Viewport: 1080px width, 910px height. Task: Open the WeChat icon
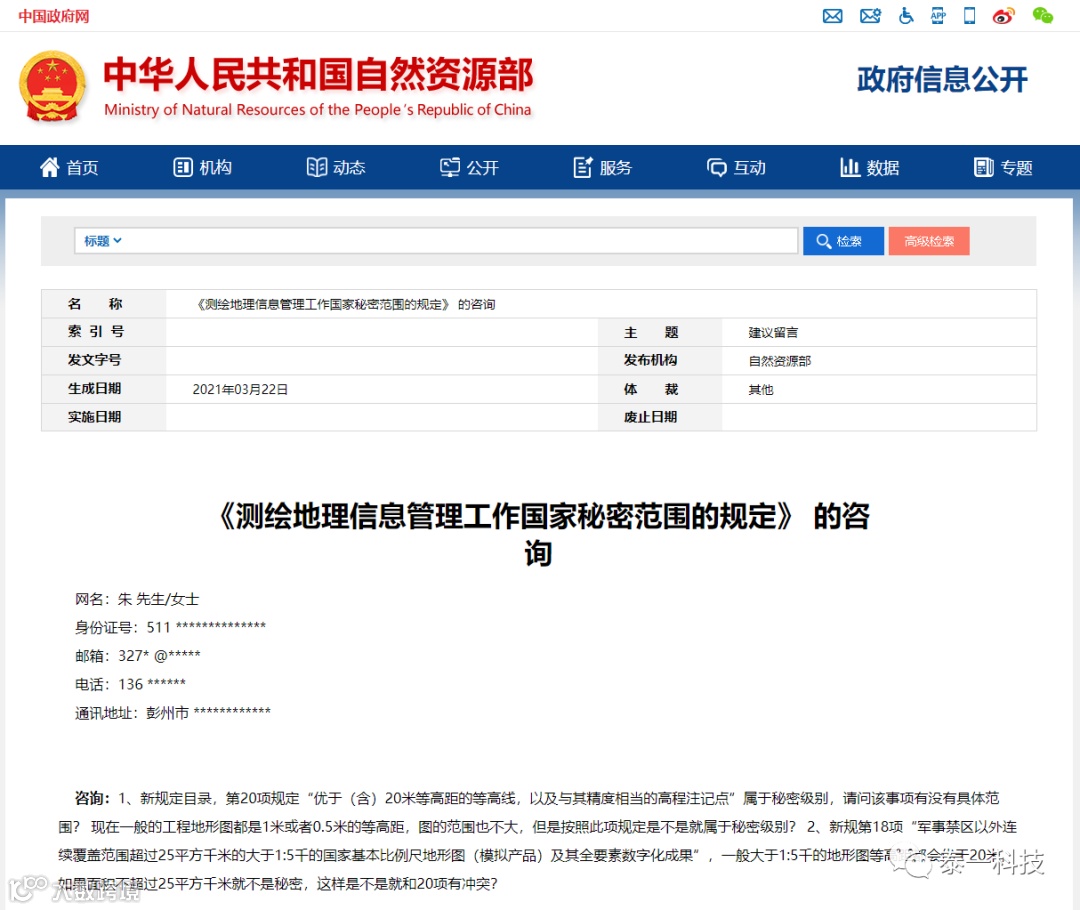click(1042, 15)
